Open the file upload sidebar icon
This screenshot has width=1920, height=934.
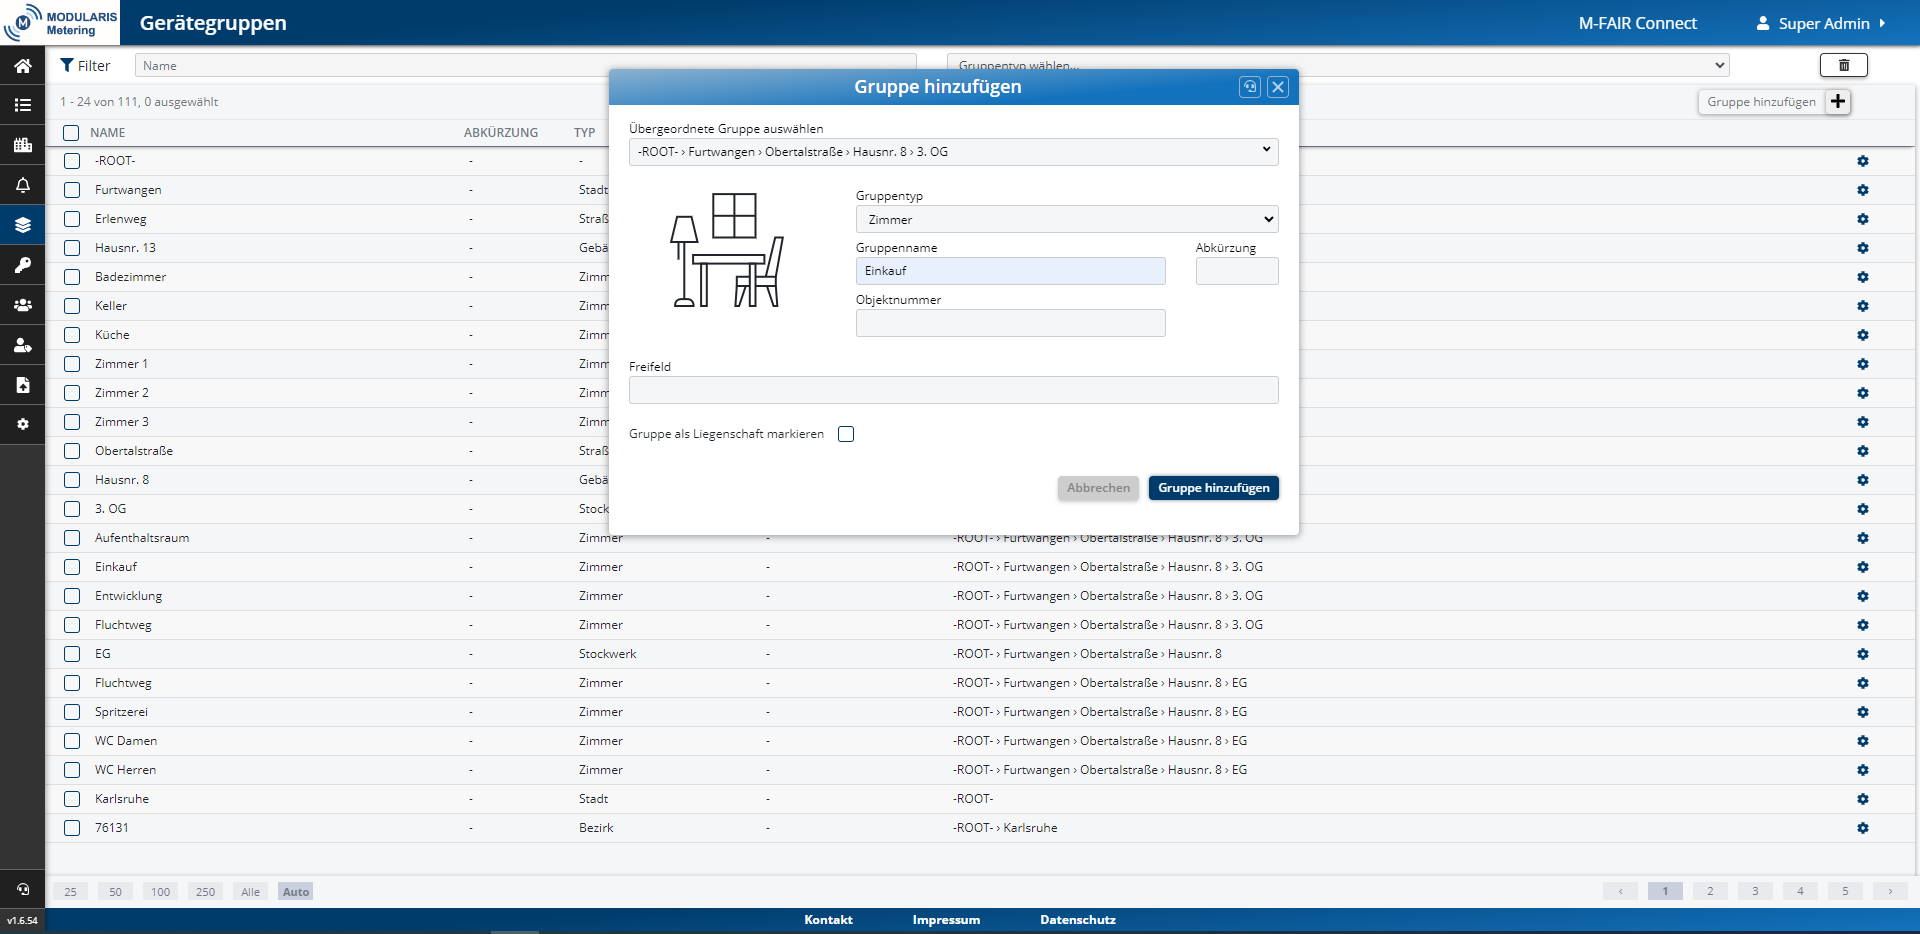coord(22,385)
